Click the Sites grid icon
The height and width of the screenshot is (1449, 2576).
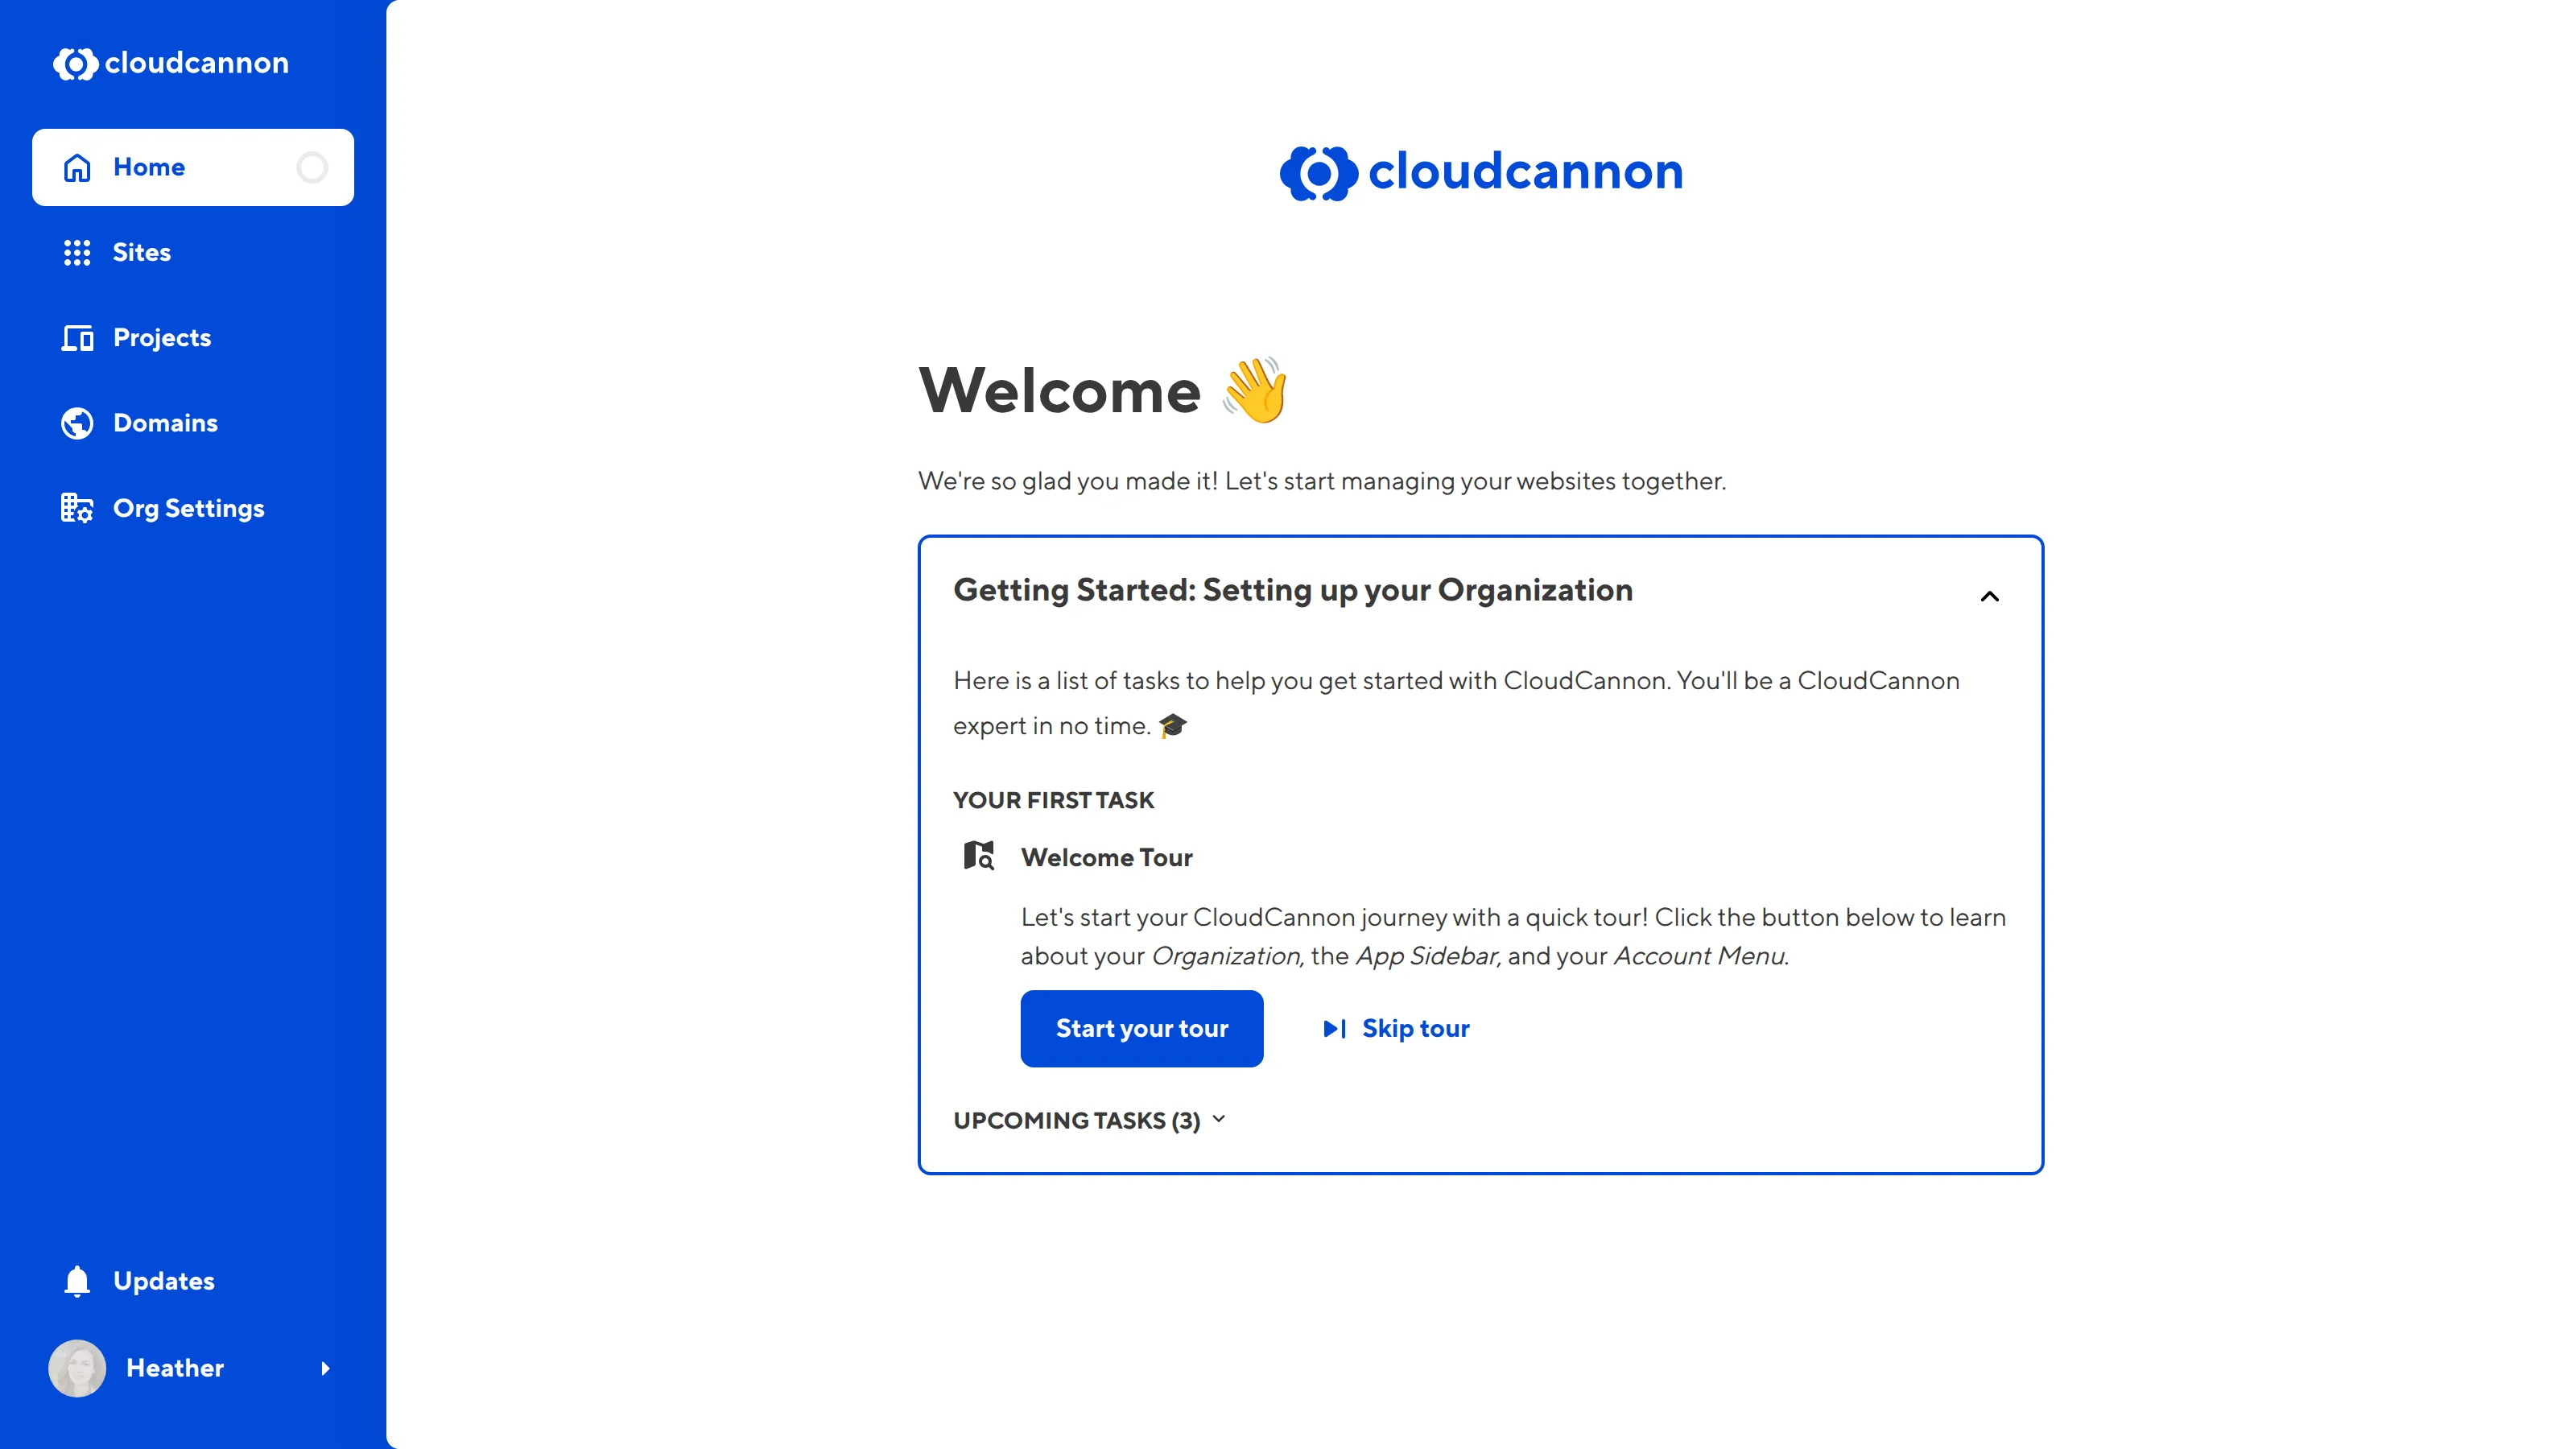click(77, 253)
